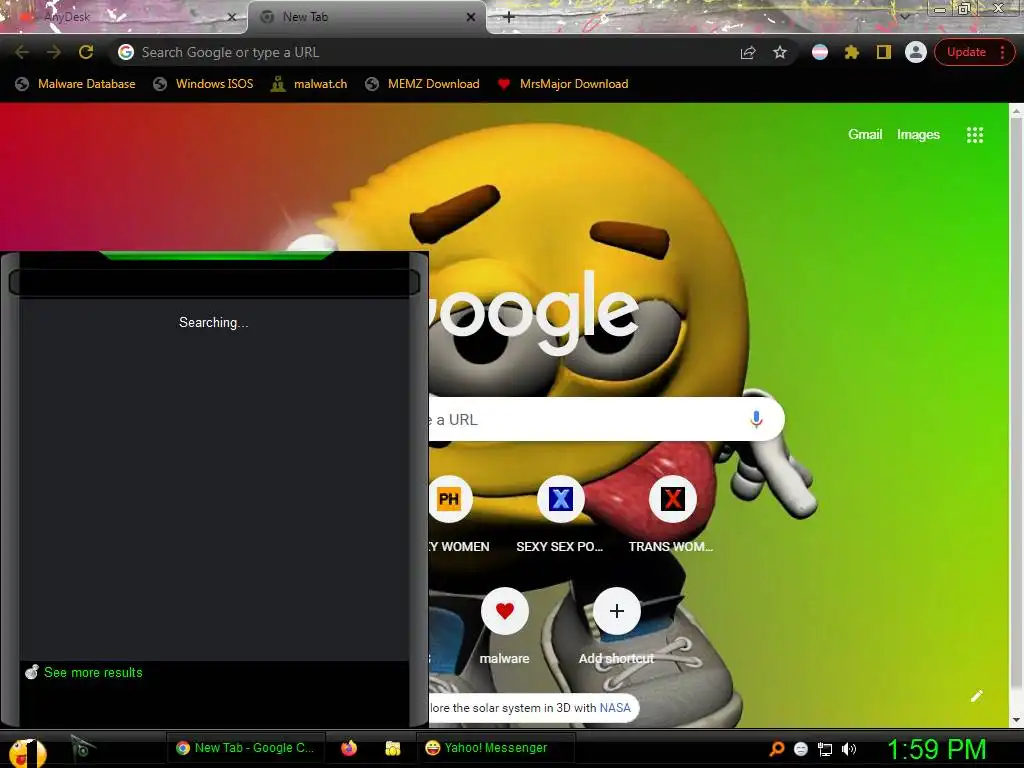Click the magnifier tray icon
Screen dimensions: 1024x768
776,749
